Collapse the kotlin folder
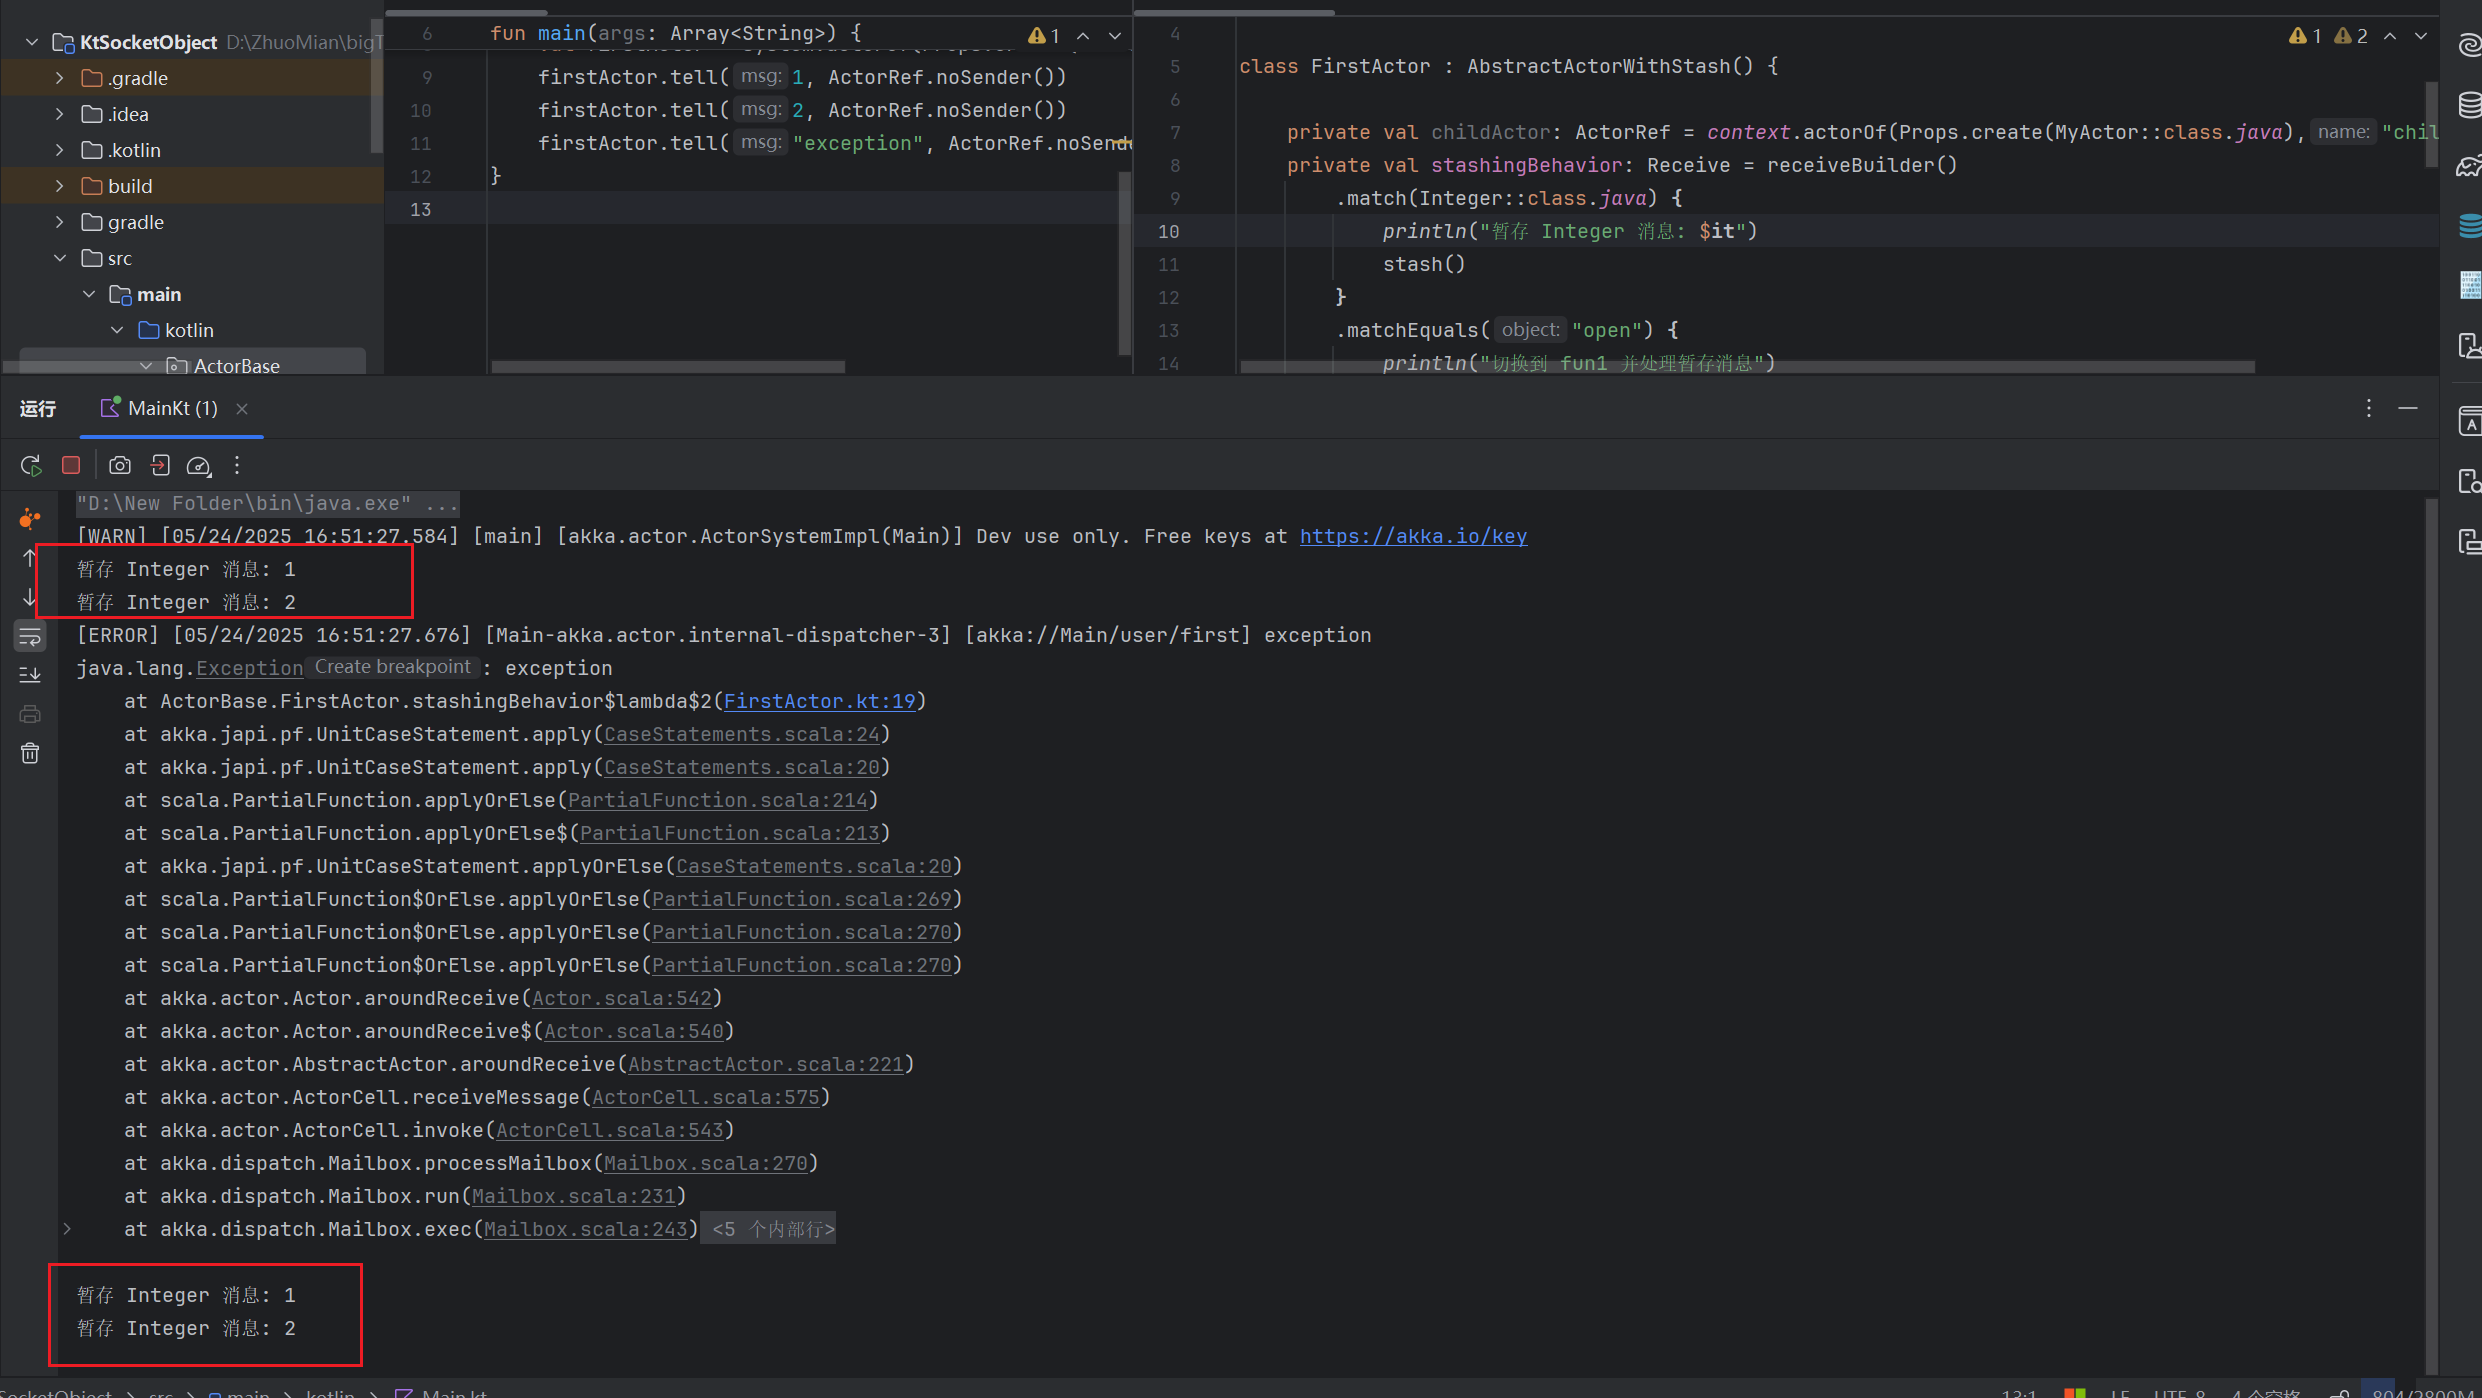This screenshot has height=1398, width=2482. (117, 330)
